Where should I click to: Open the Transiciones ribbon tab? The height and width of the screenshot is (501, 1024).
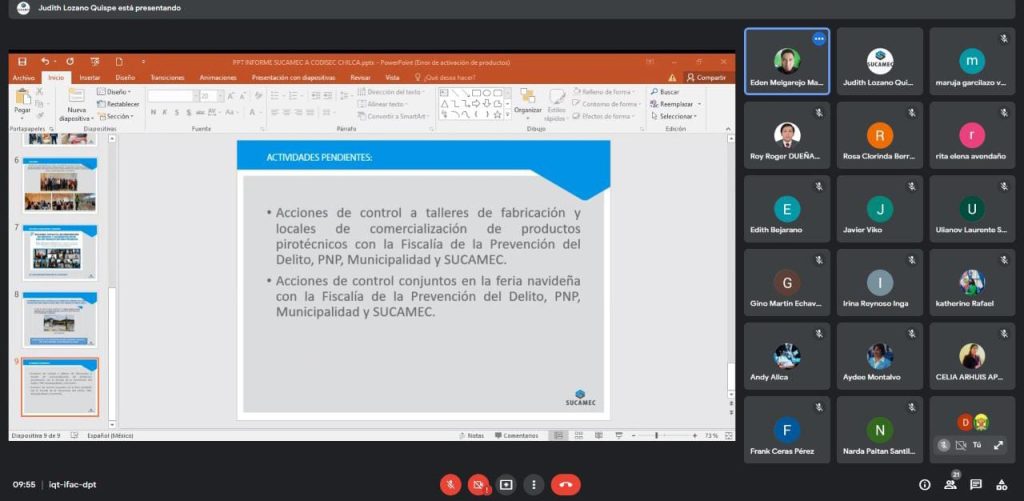[167, 77]
